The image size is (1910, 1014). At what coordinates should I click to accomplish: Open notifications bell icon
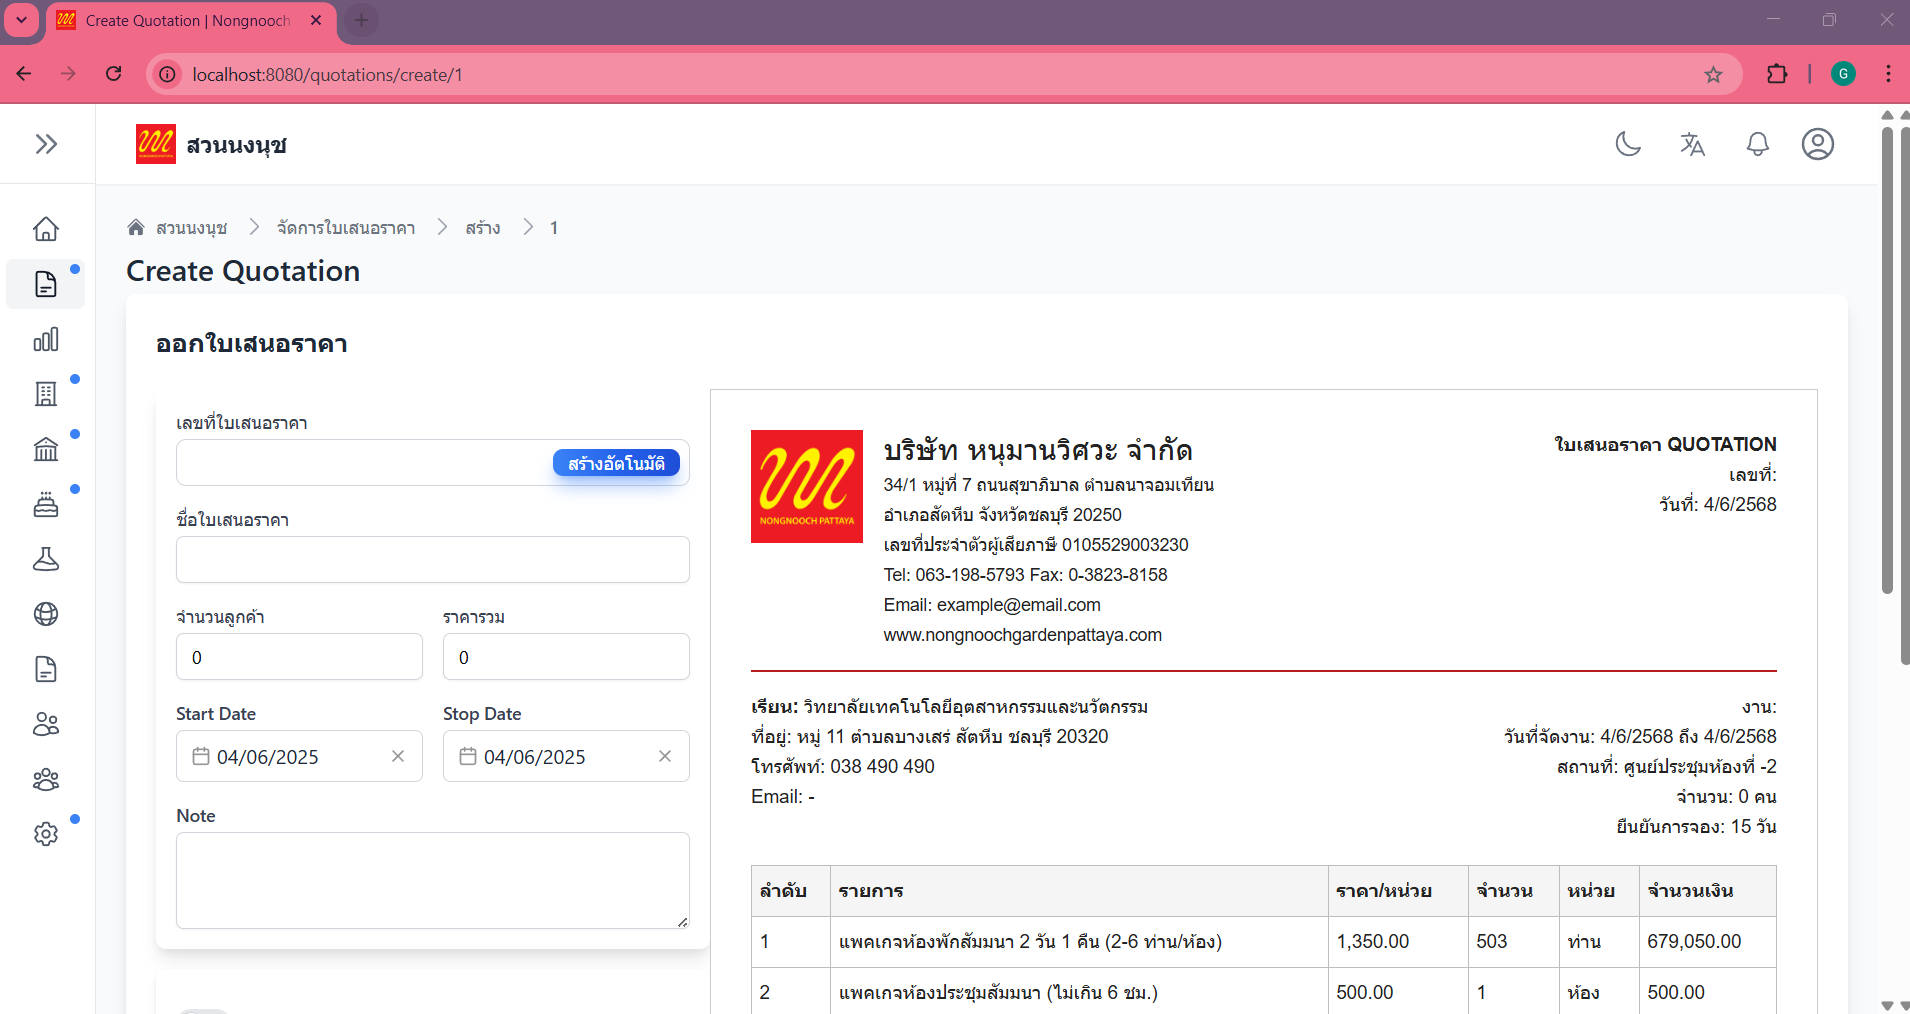click(1757, 144)
